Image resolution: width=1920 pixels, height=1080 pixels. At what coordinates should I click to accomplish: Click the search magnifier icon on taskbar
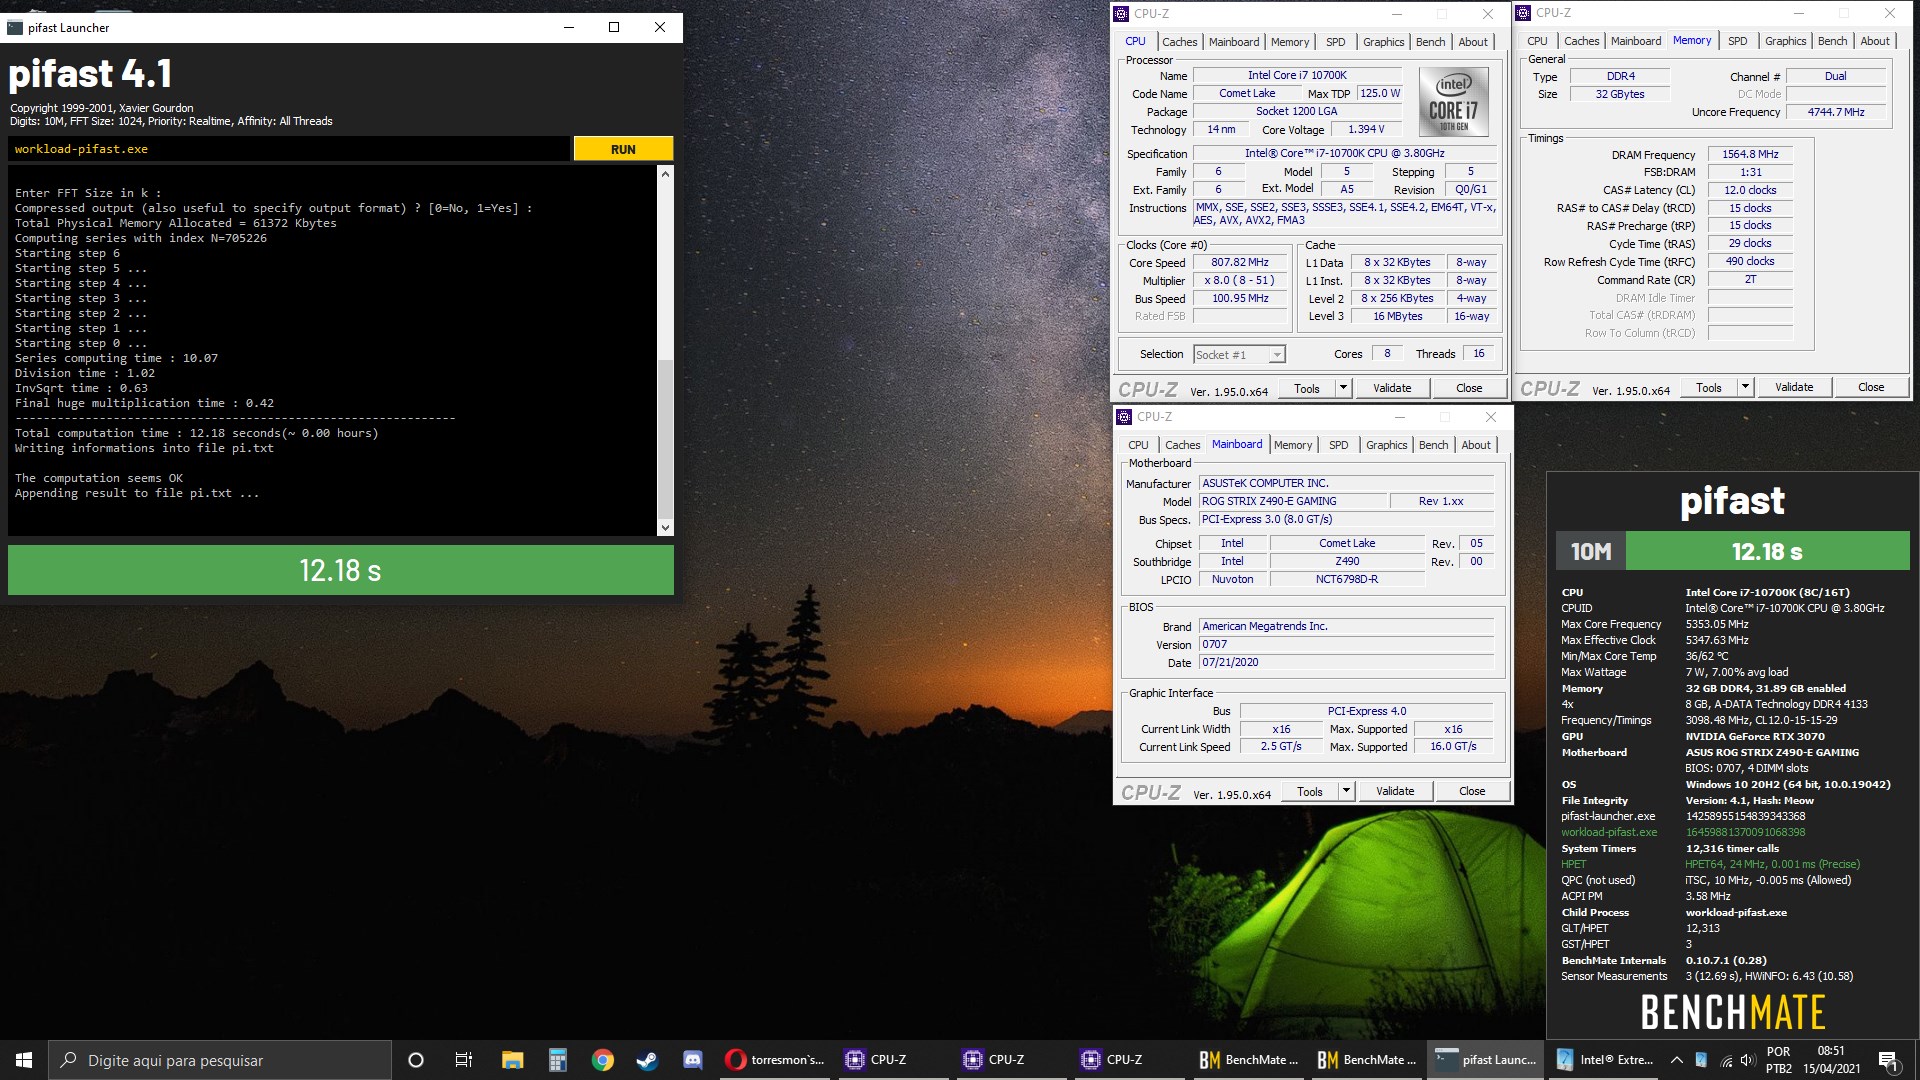click(69, 1060)
